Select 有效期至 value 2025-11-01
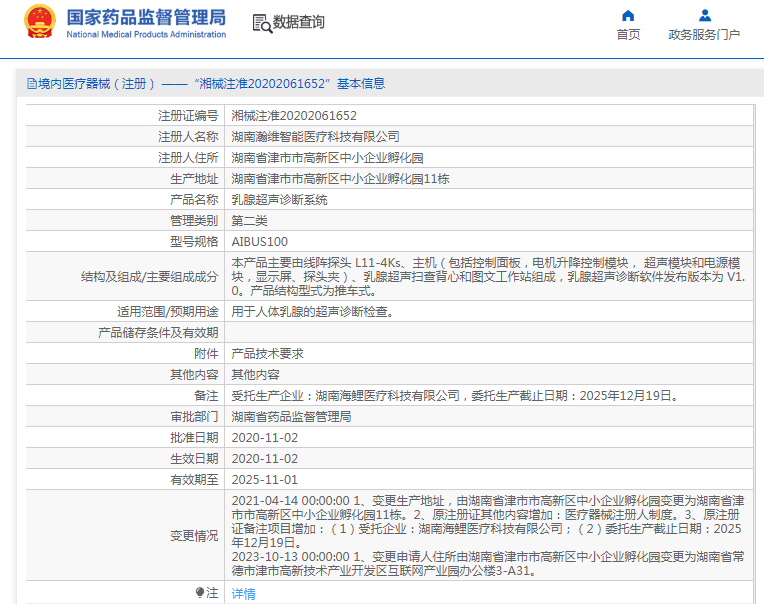This screenshot has height=604, width=764. (x=265, y=479)
